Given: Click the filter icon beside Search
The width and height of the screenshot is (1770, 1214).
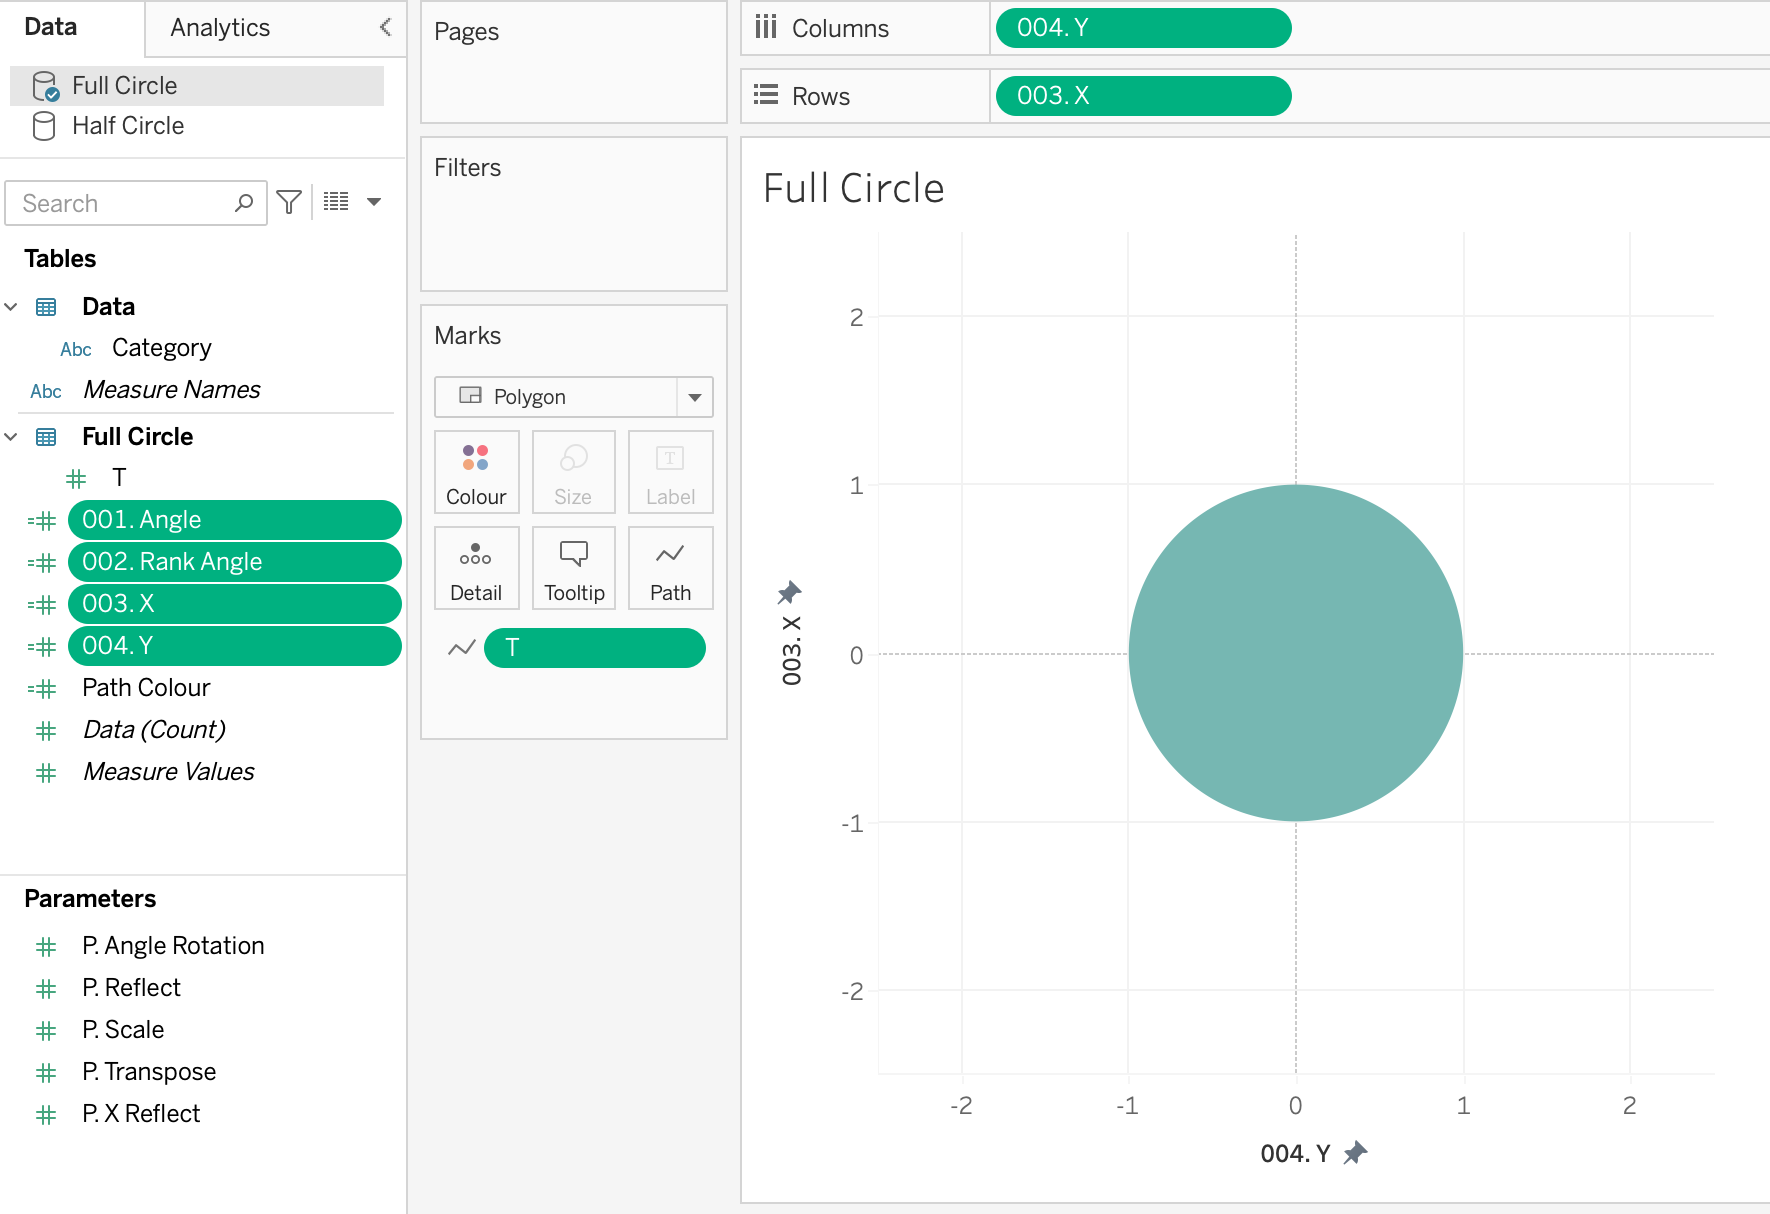Looking at the screenshot, I should 289,203.
